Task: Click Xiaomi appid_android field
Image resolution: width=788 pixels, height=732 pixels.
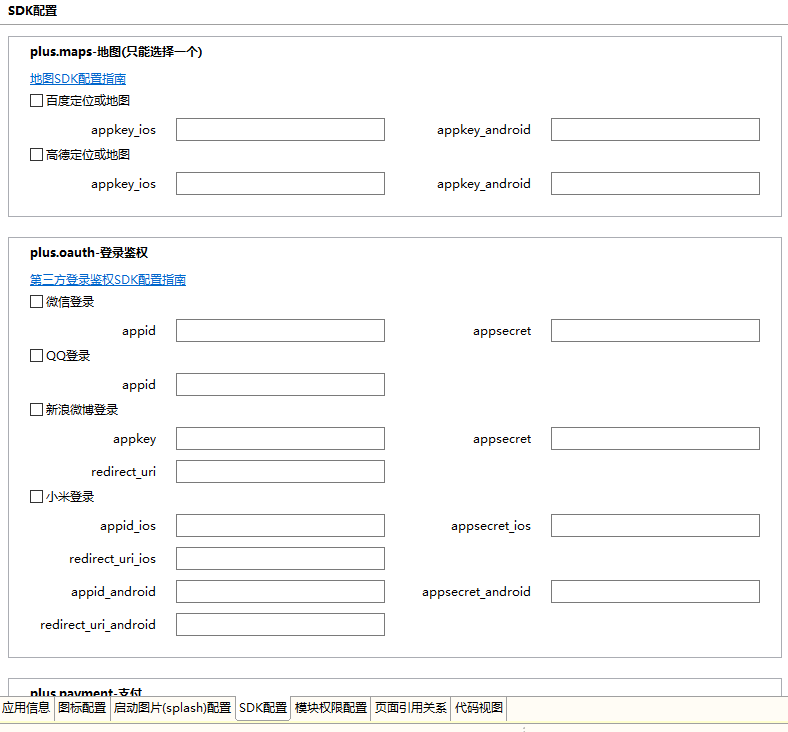Action: pyautogui.click(x=280, y=591)
